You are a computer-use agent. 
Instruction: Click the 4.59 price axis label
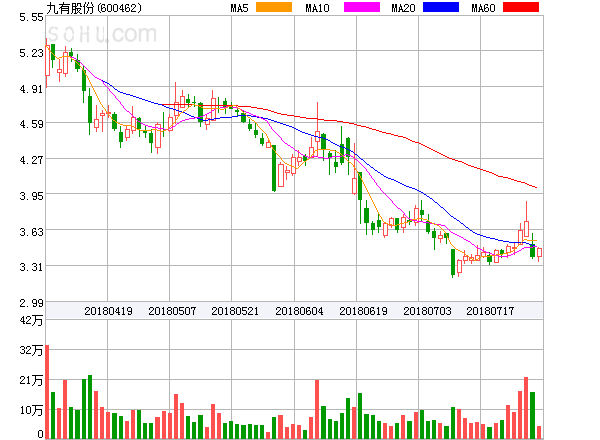click(31, 124)
